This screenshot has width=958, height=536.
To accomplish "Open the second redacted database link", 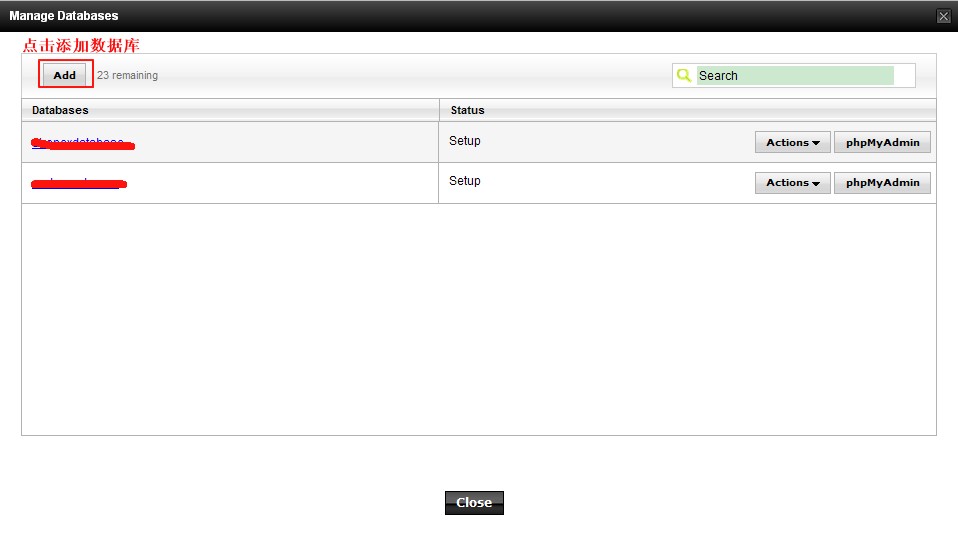I will [x=79, y=183].
